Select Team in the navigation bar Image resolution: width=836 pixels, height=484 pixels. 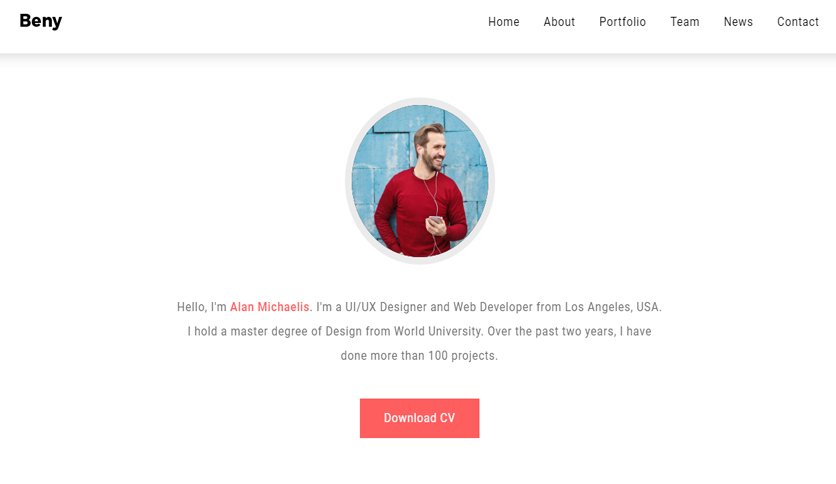coord(685,22)
